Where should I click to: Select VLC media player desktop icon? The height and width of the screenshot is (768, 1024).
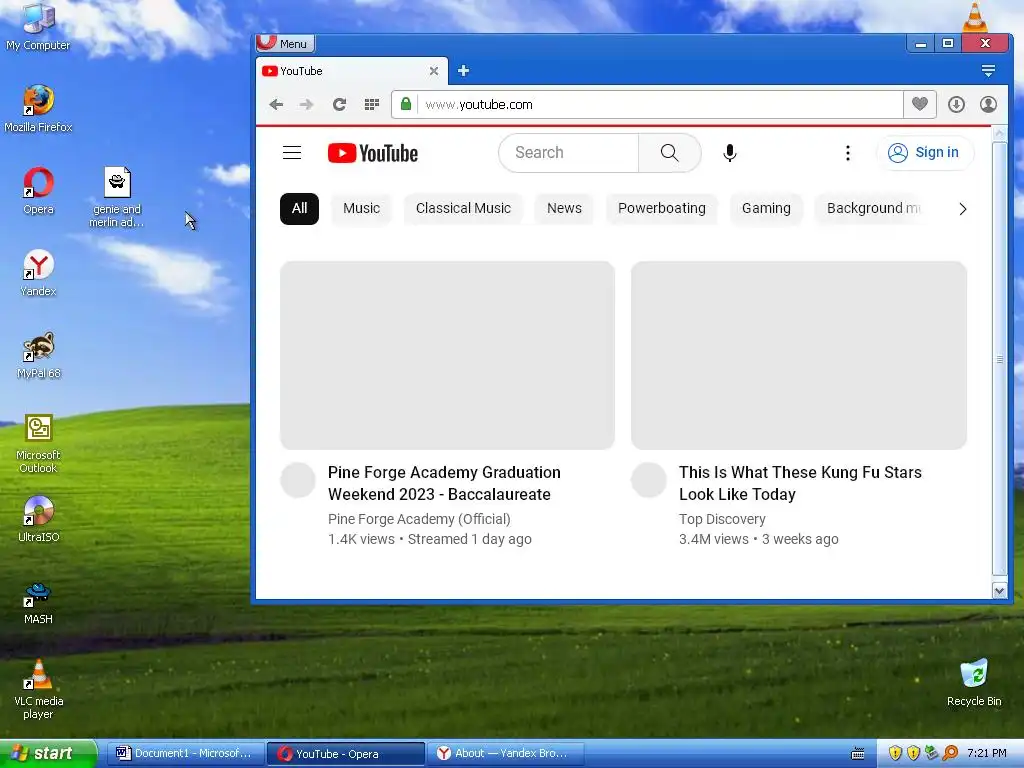[38, 690]
